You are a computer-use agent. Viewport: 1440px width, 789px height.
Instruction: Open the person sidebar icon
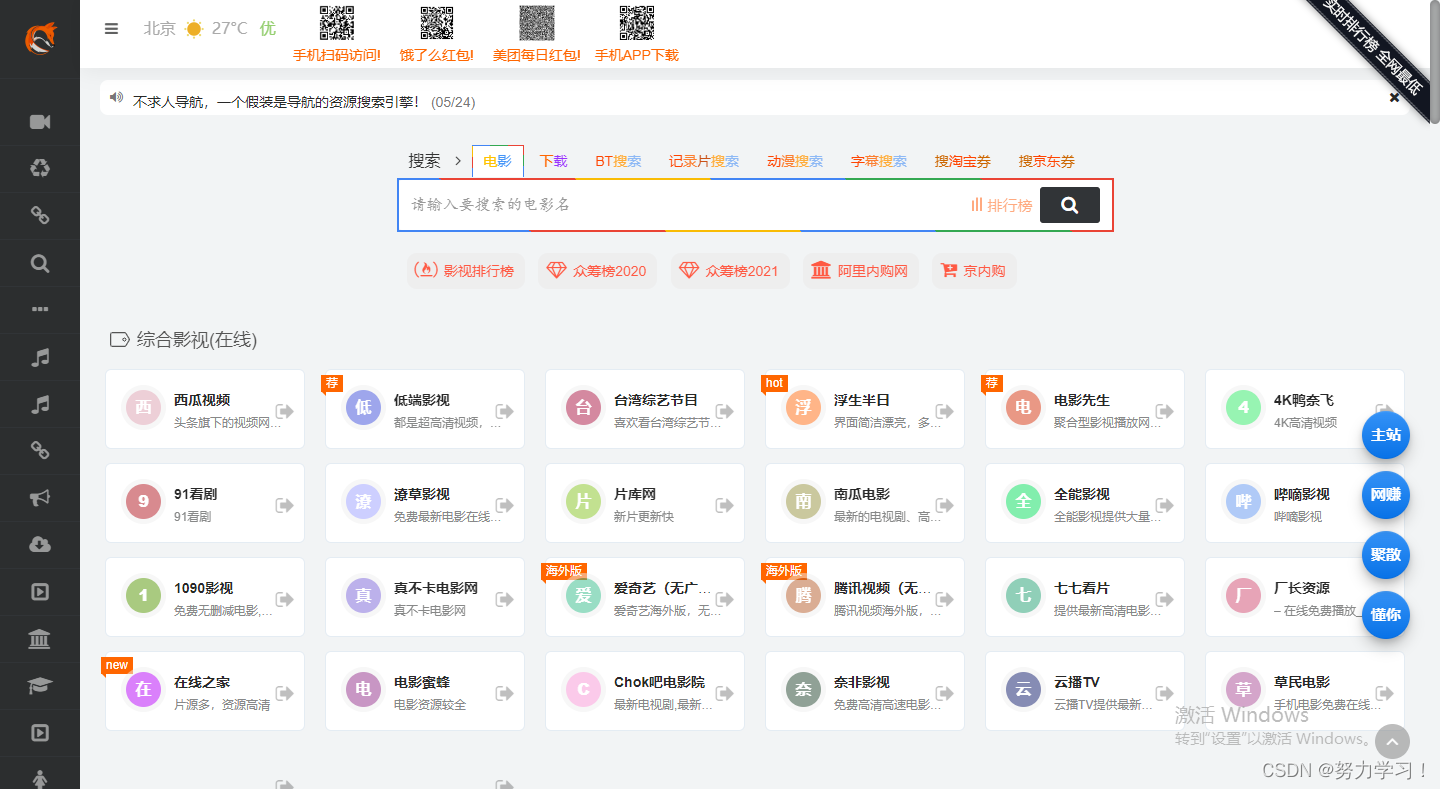[40, 778]
